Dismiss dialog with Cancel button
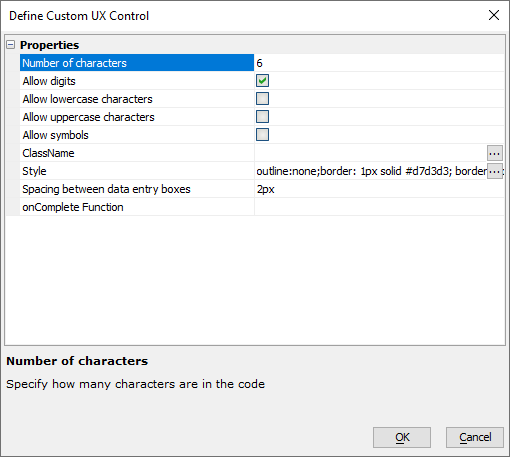 [475, 437]
